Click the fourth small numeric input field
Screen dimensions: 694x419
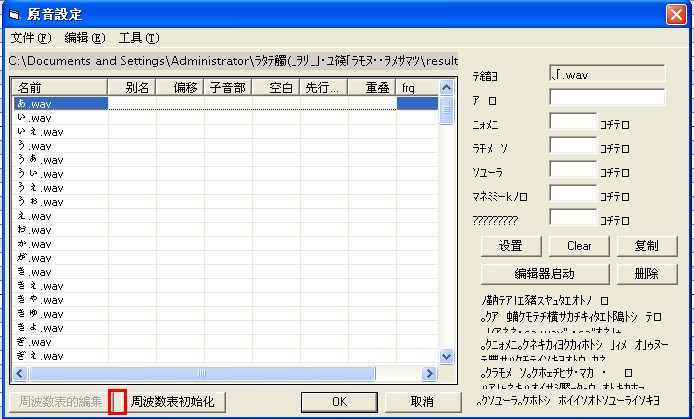tap(573, 193)
